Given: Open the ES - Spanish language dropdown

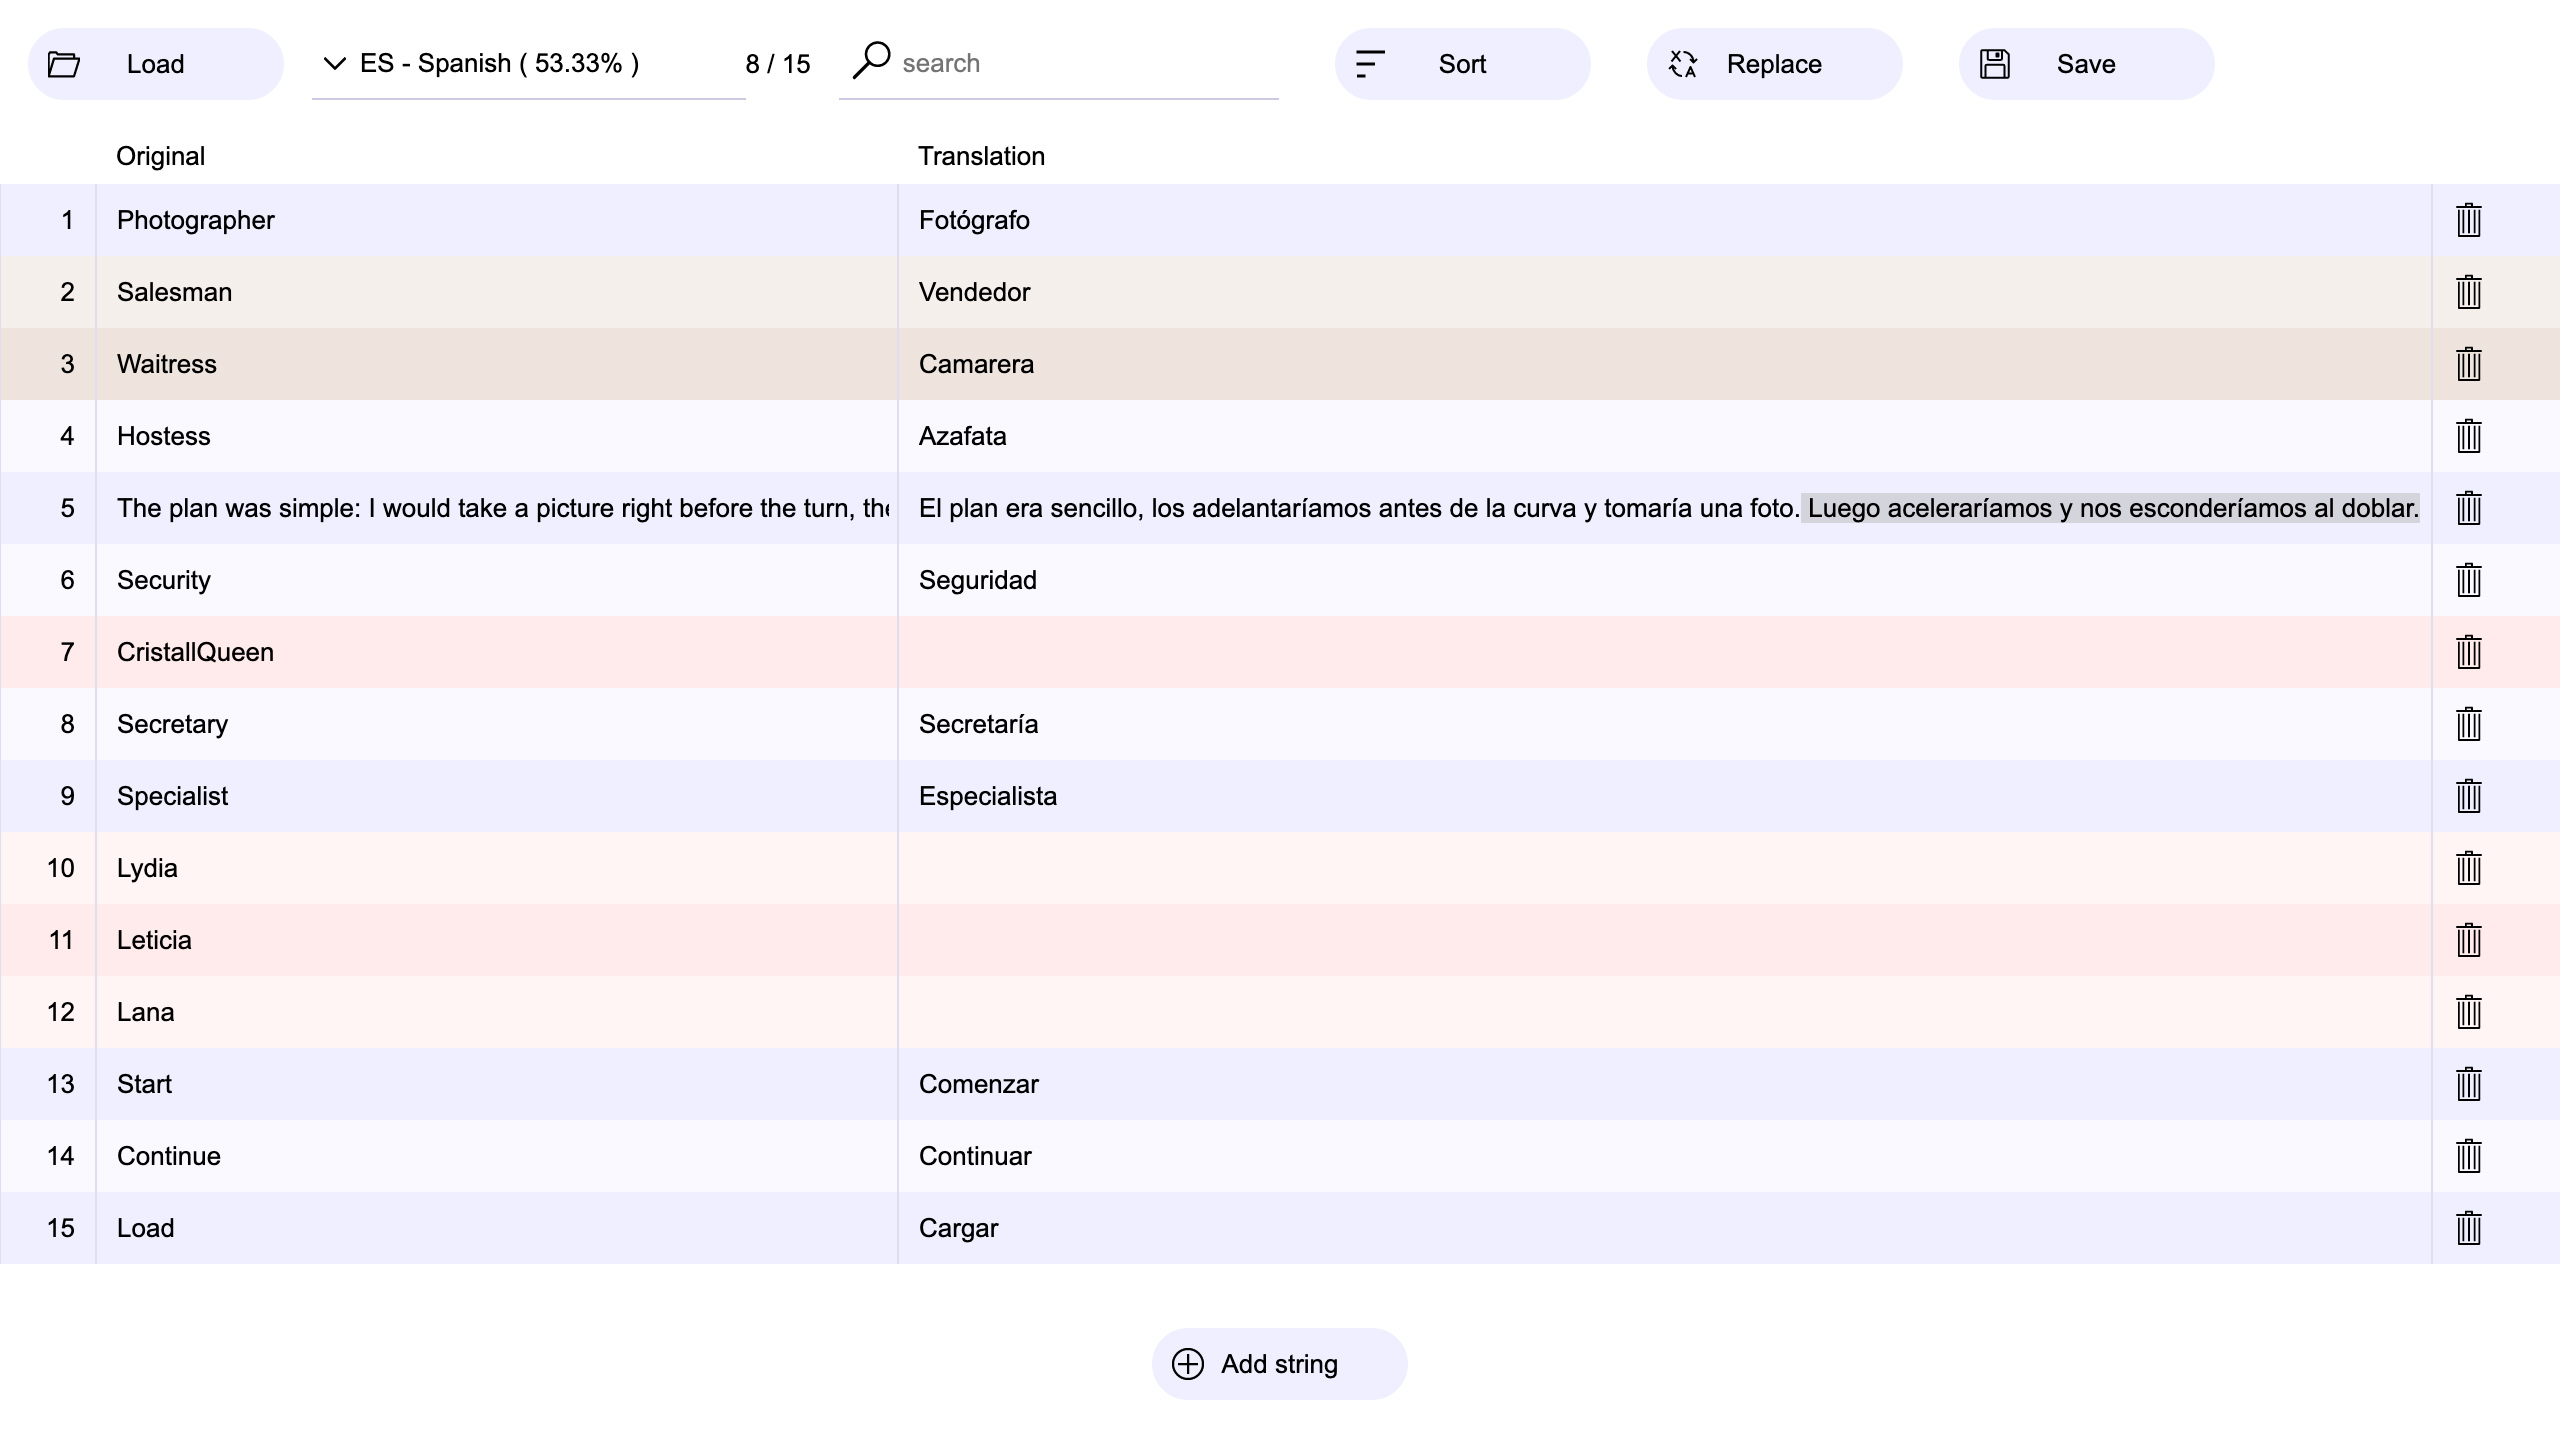Looking at the screenshot, I should [500, 64].
